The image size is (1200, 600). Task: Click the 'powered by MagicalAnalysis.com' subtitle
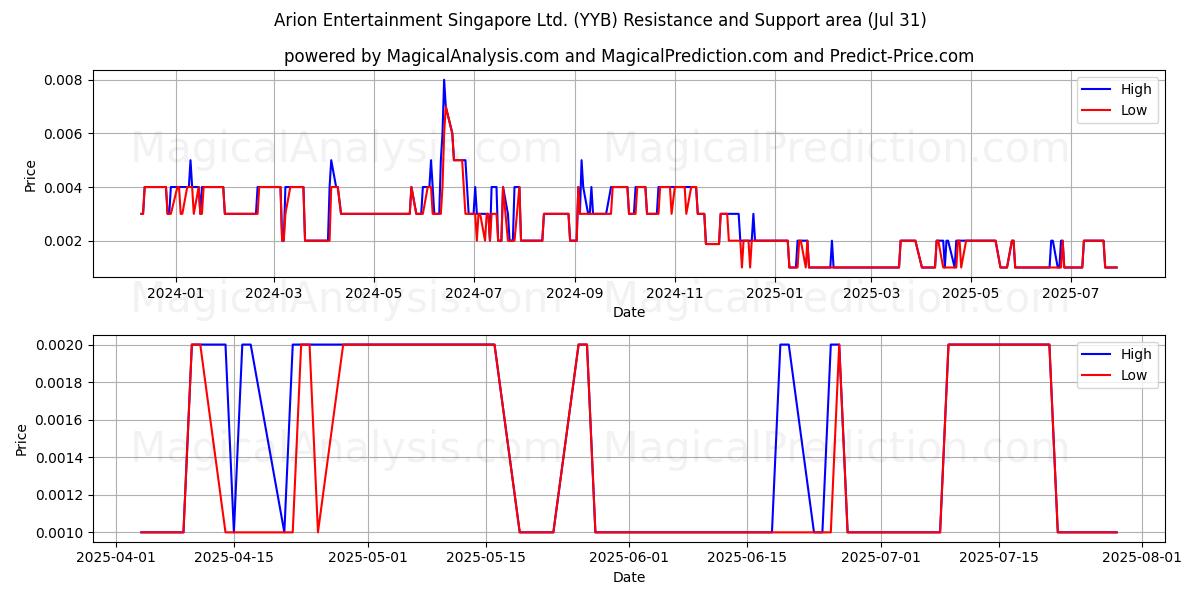coord(629,56)
